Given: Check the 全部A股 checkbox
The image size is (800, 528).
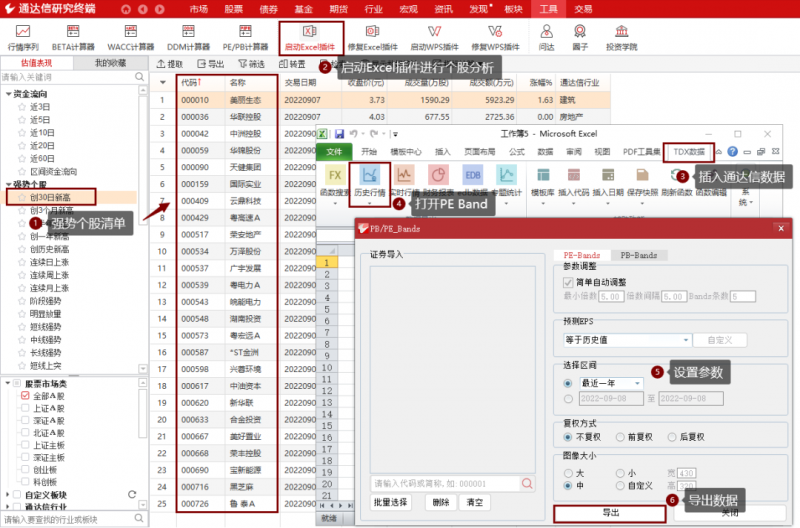Looking at the screenshot, I should tap(25, 395).
